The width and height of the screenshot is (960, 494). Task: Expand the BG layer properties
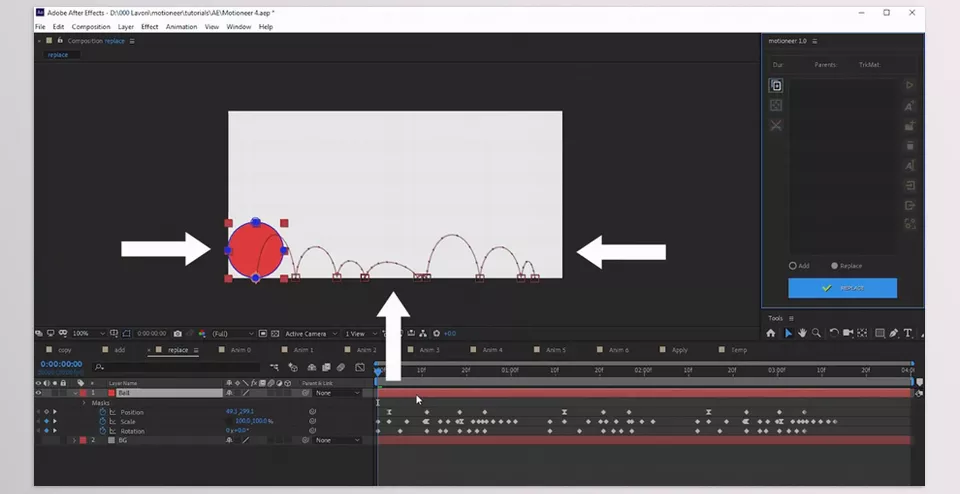[73, 440]
